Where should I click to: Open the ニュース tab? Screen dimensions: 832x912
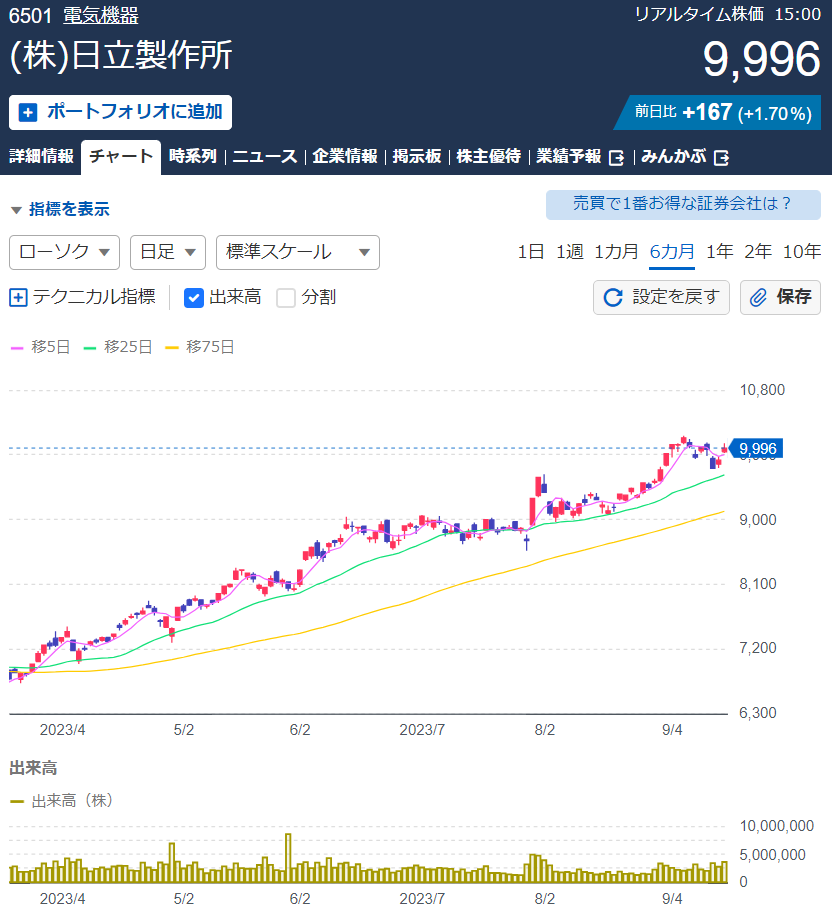(265, 156)
